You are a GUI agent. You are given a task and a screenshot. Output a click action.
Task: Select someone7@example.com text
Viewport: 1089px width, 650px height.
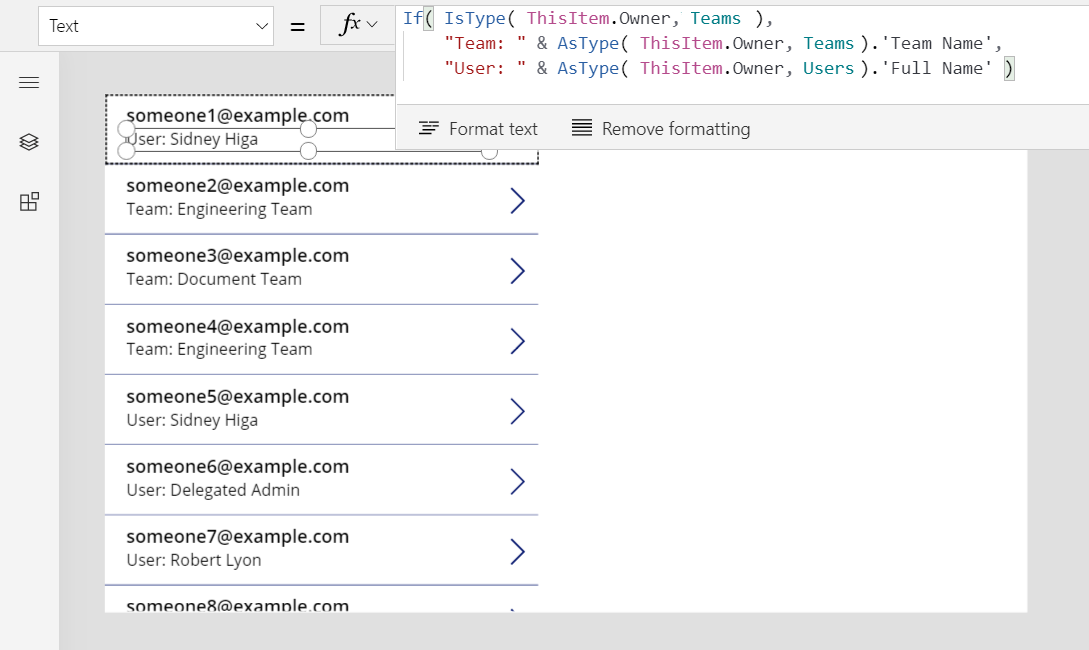pyautogui.click(x=238, y=537)
